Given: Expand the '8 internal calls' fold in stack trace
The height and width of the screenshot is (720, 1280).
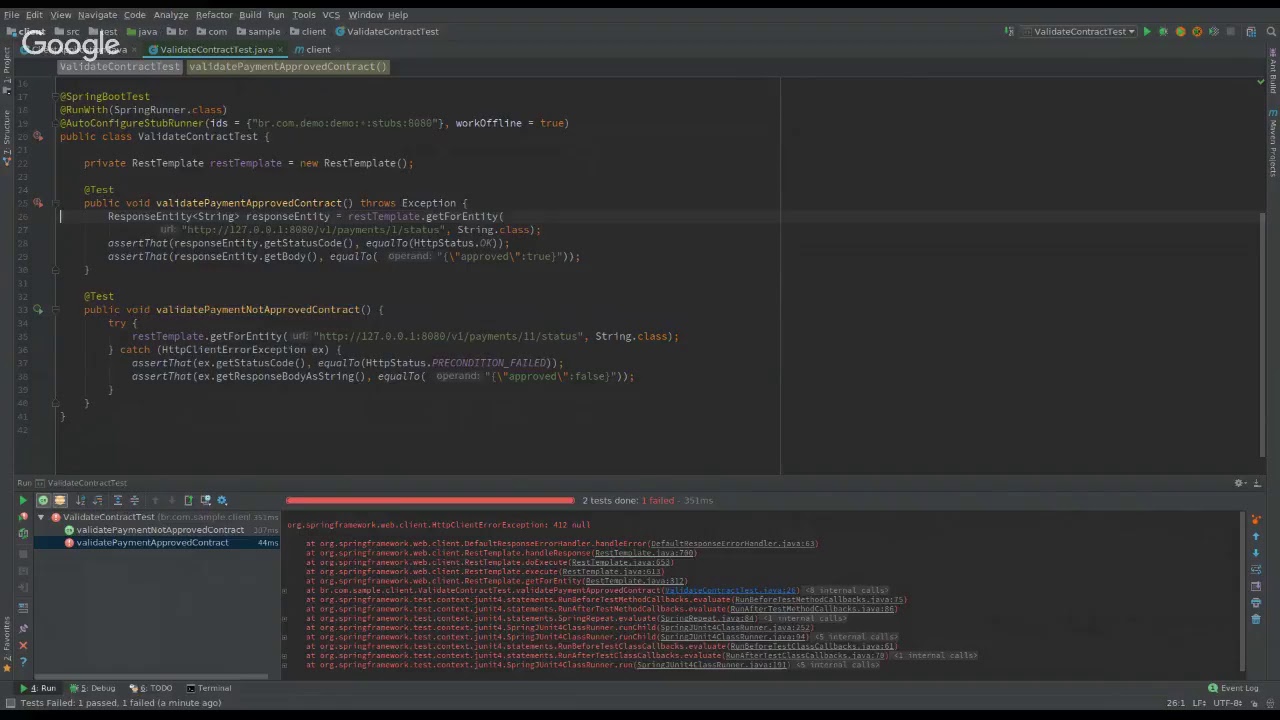Looking at the screenshot, I should tap(847, 591).
